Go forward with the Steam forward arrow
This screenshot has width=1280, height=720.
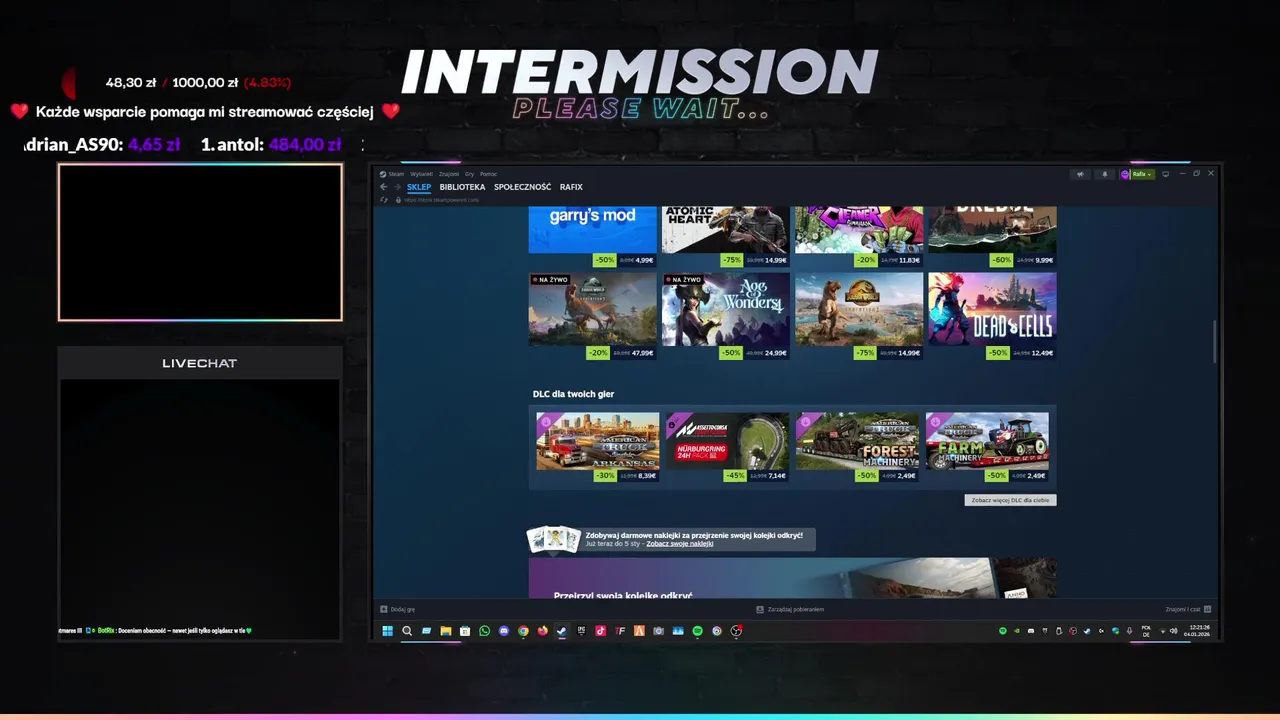pyautogui.click(x=396, y=187)
